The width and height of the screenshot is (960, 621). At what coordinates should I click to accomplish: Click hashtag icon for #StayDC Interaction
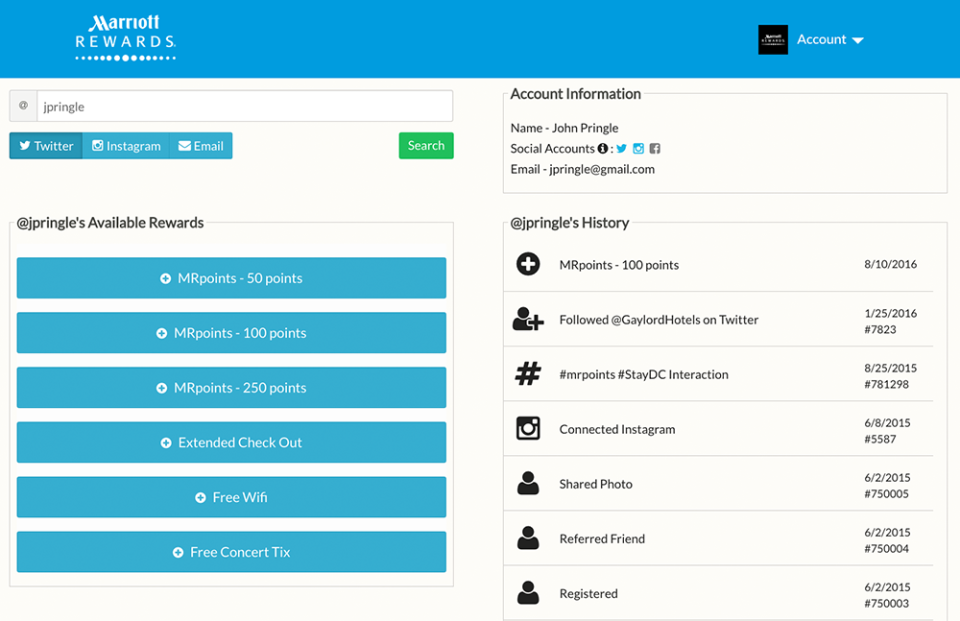[x=528, y=374]
